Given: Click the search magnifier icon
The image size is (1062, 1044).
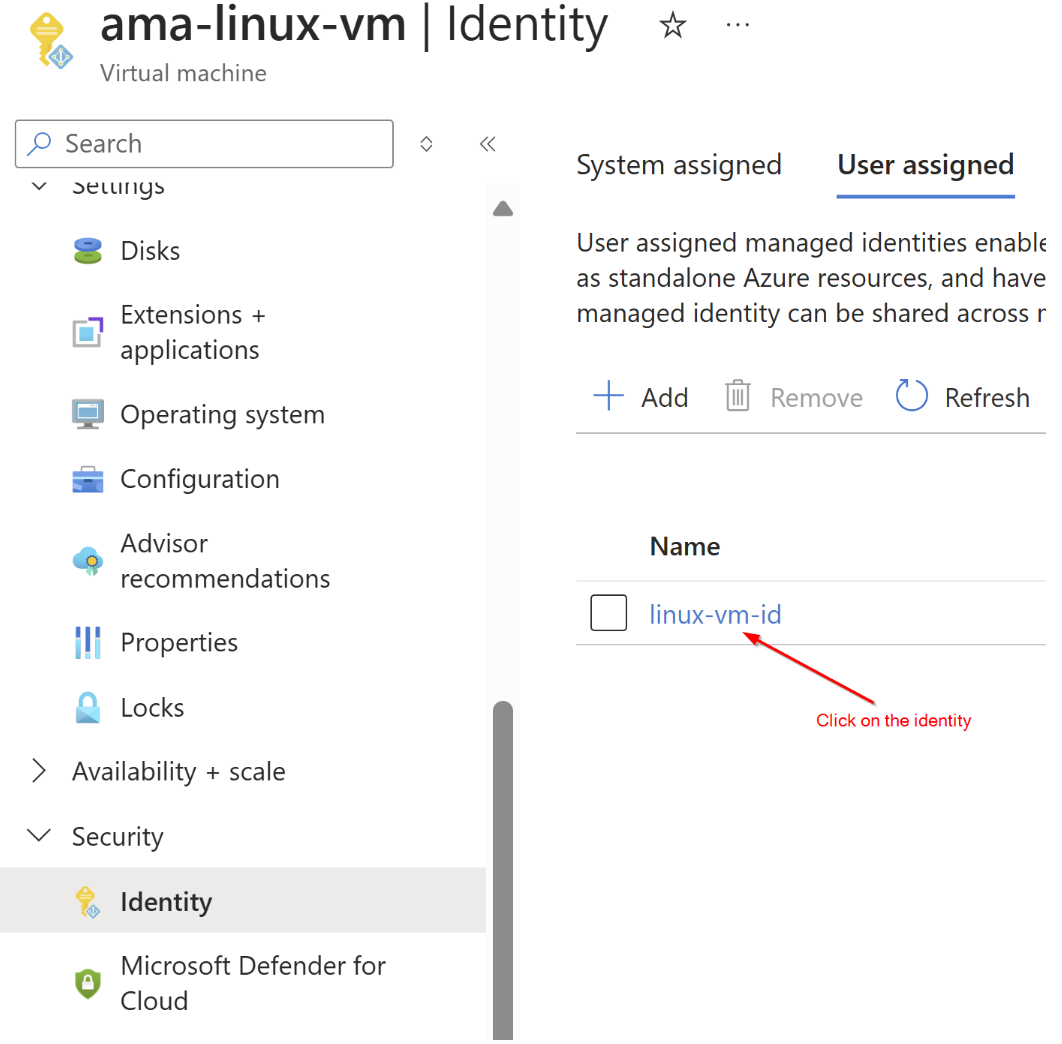Looking at the screenshot, I should [39, 143].
